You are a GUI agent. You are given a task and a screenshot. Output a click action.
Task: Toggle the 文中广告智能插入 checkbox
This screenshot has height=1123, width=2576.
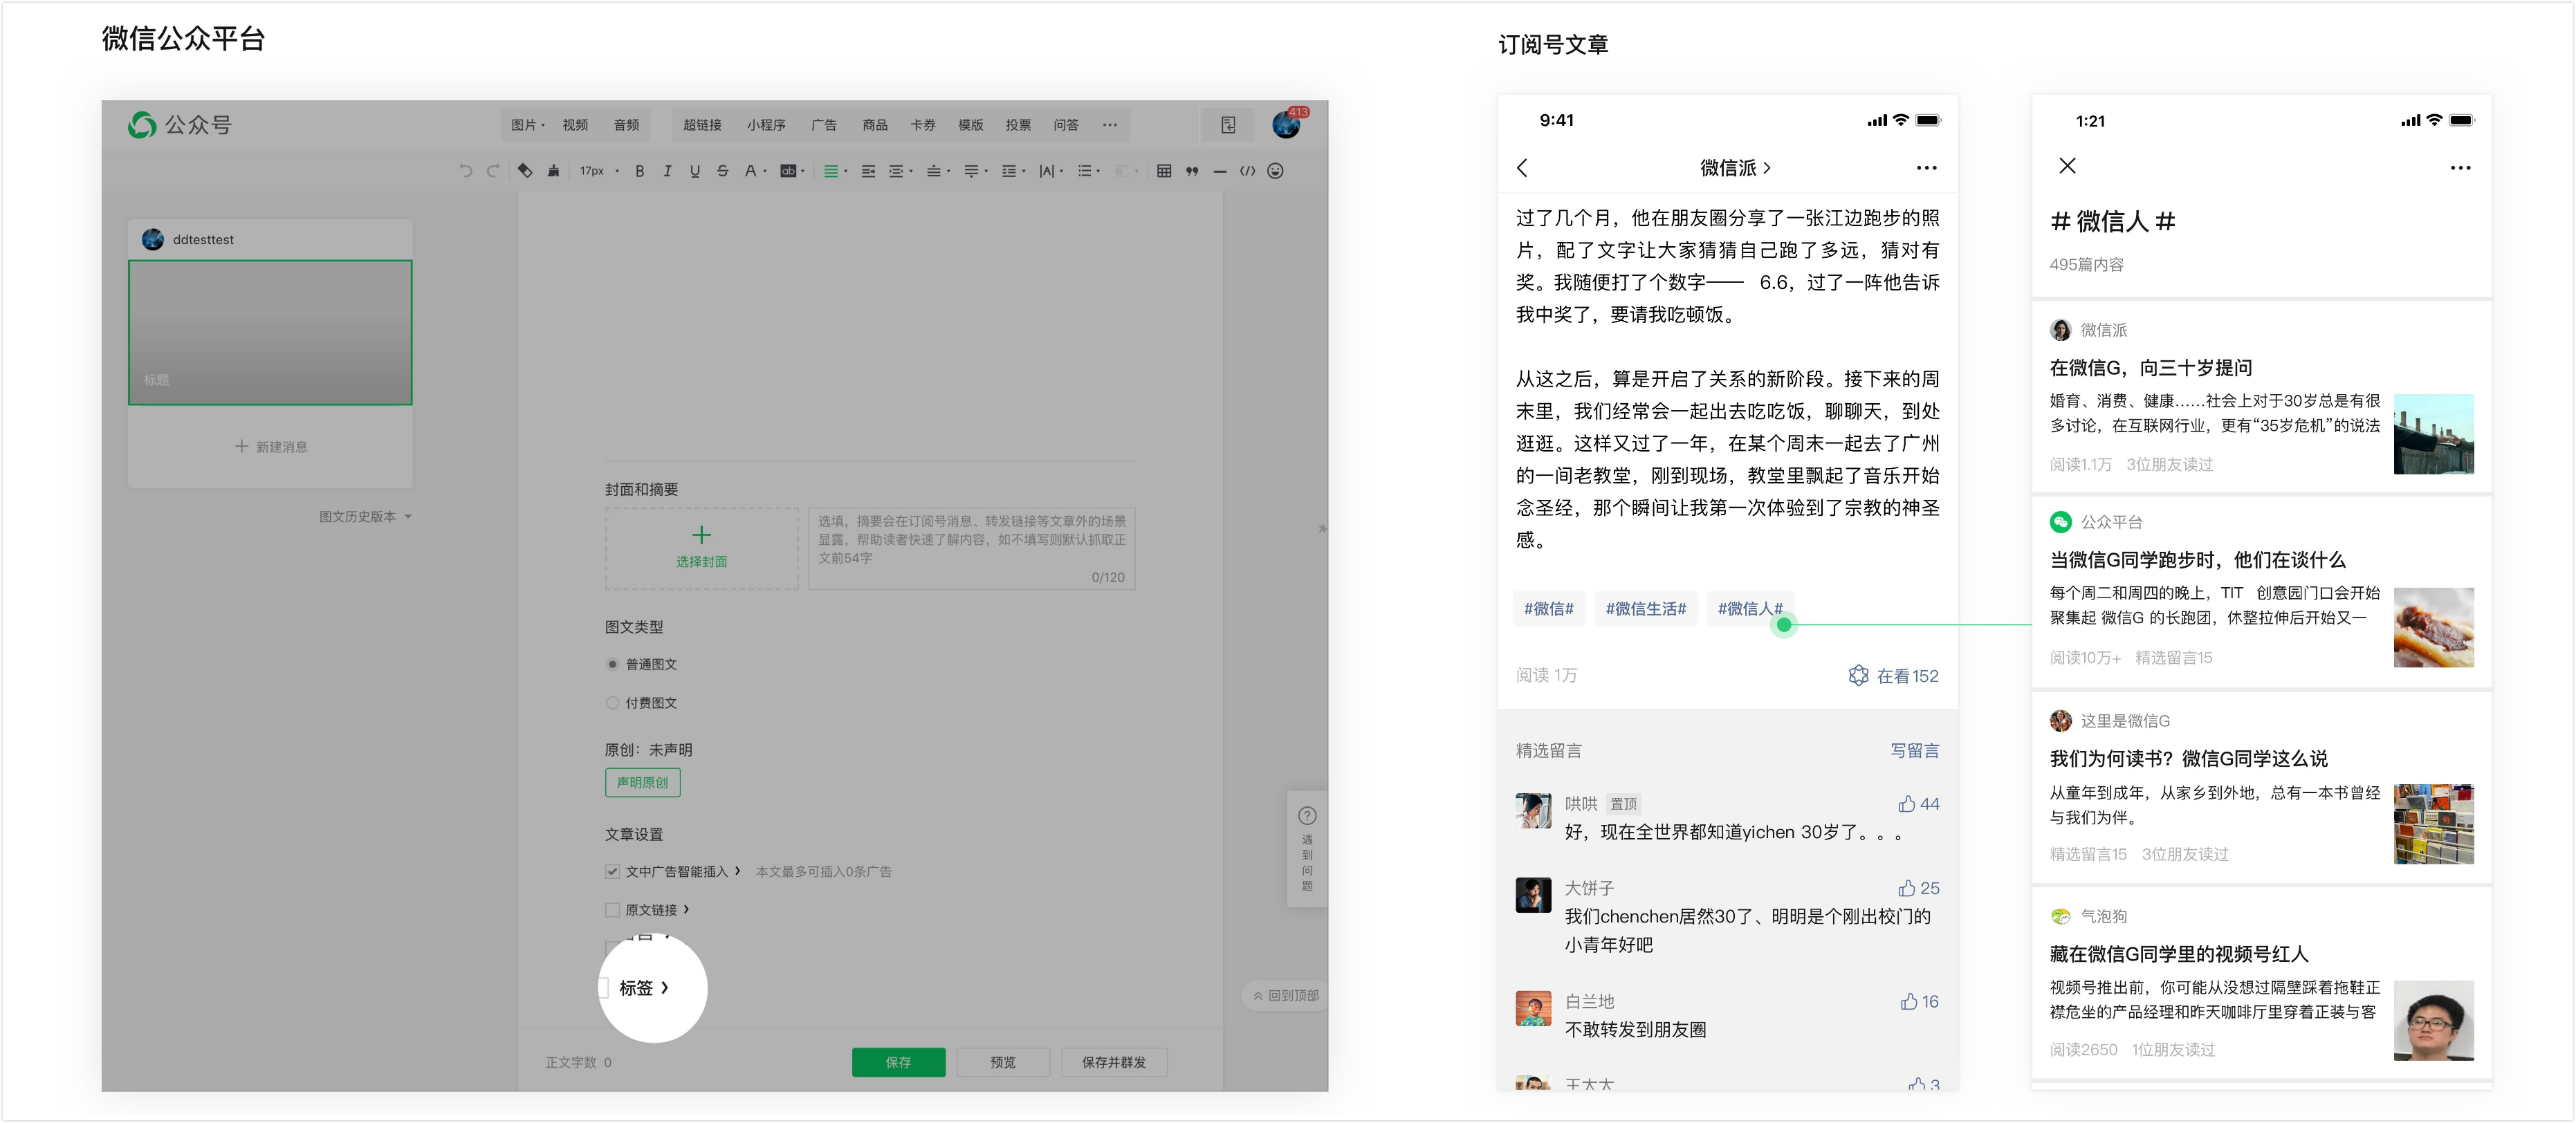pyautogui.click(x=612, y=871)
